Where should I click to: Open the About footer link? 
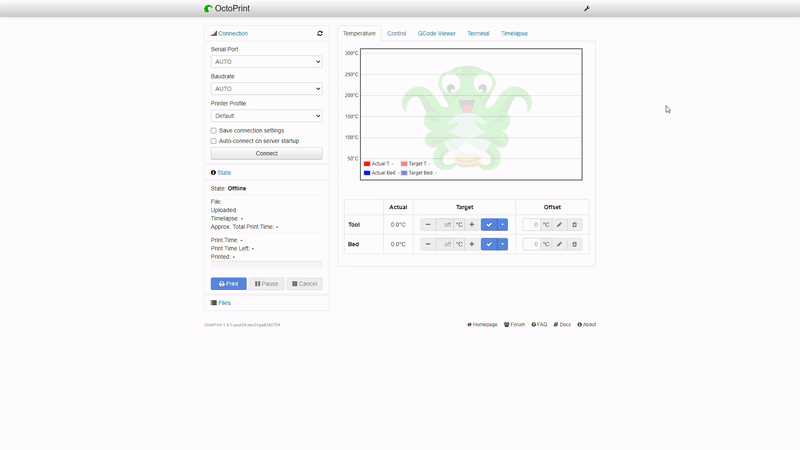point(587,324)
